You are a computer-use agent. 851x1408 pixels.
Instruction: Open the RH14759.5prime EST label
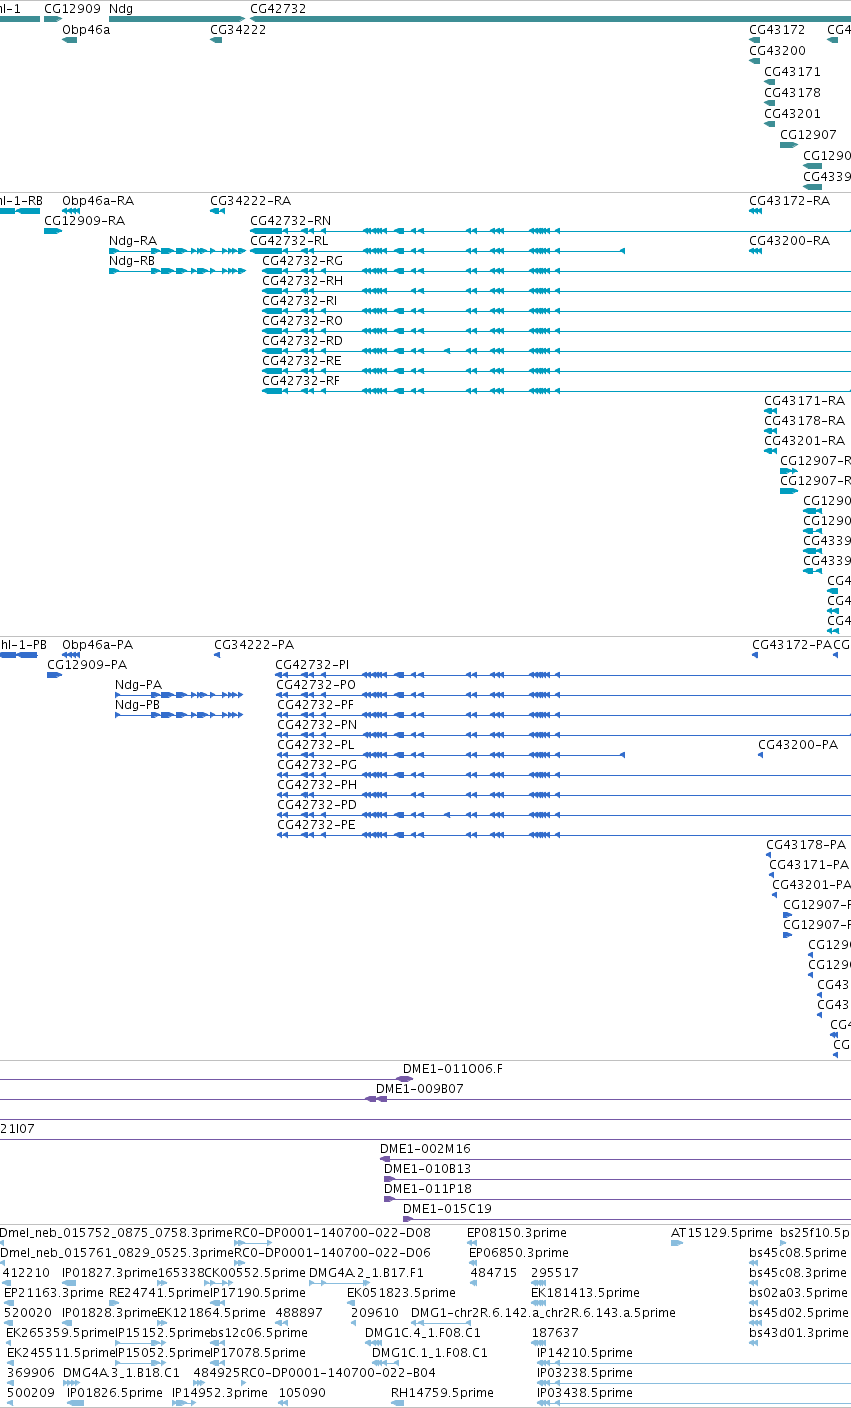(x=442, y=1393)
